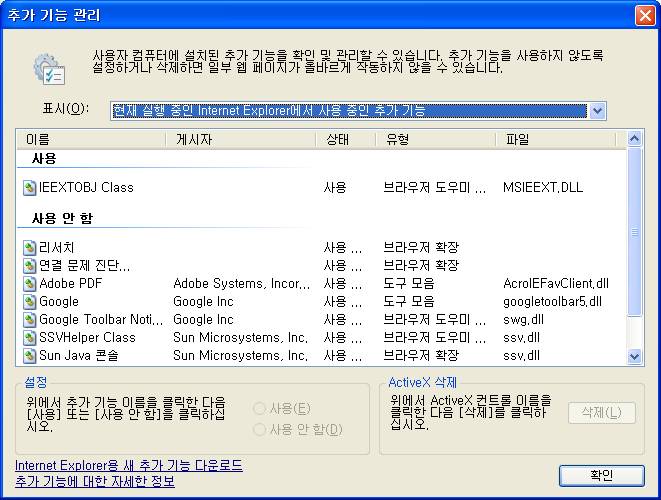Select the IEEXTOBJ Class row name
661x500 pixels.
86,188
